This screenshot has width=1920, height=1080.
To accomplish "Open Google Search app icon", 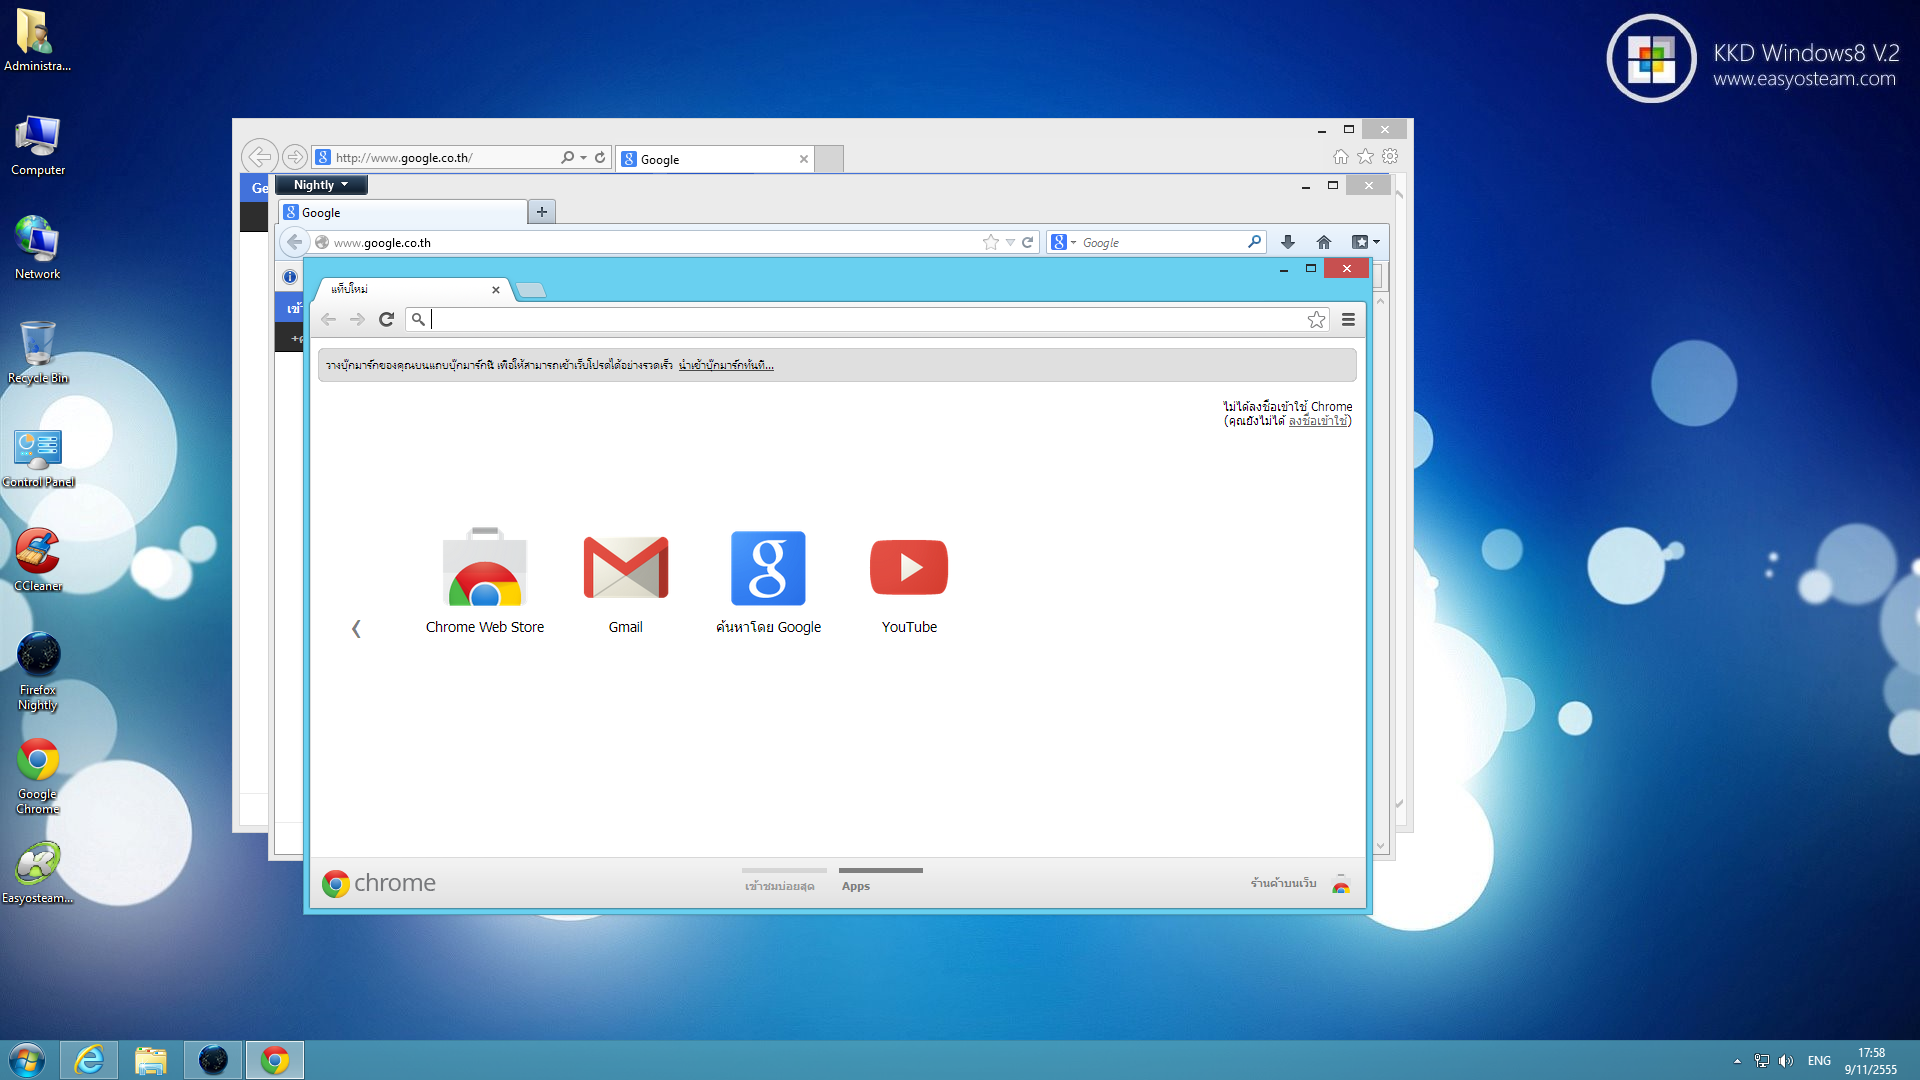I will click(x=768, y=570).
